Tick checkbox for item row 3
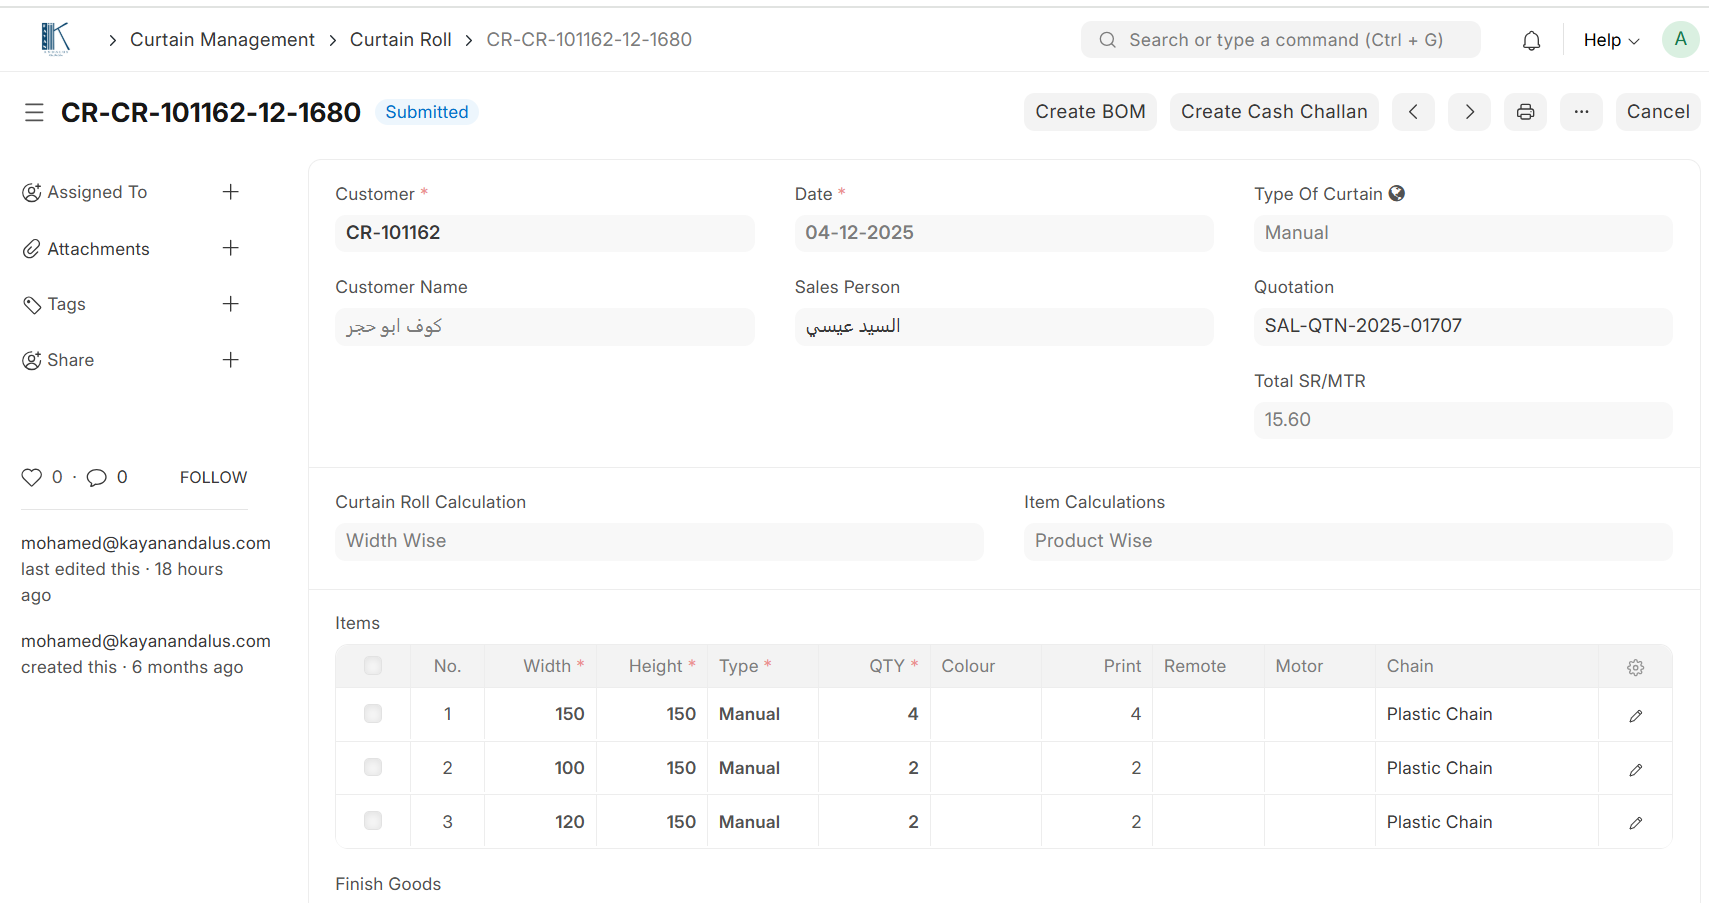The image size is (1709, 903). tap(373, 821)
